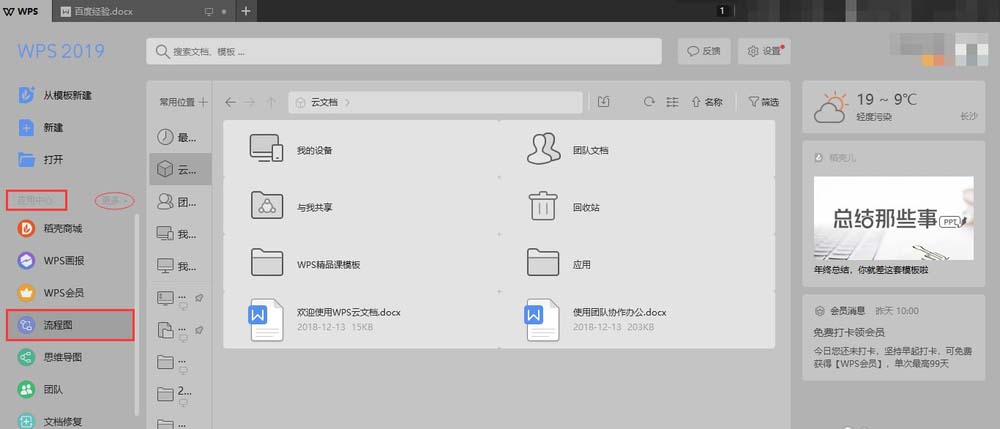Screen dimensions: 1000x429
Task: Select the recent (clock icon) location
Action: tap(180, 136)
